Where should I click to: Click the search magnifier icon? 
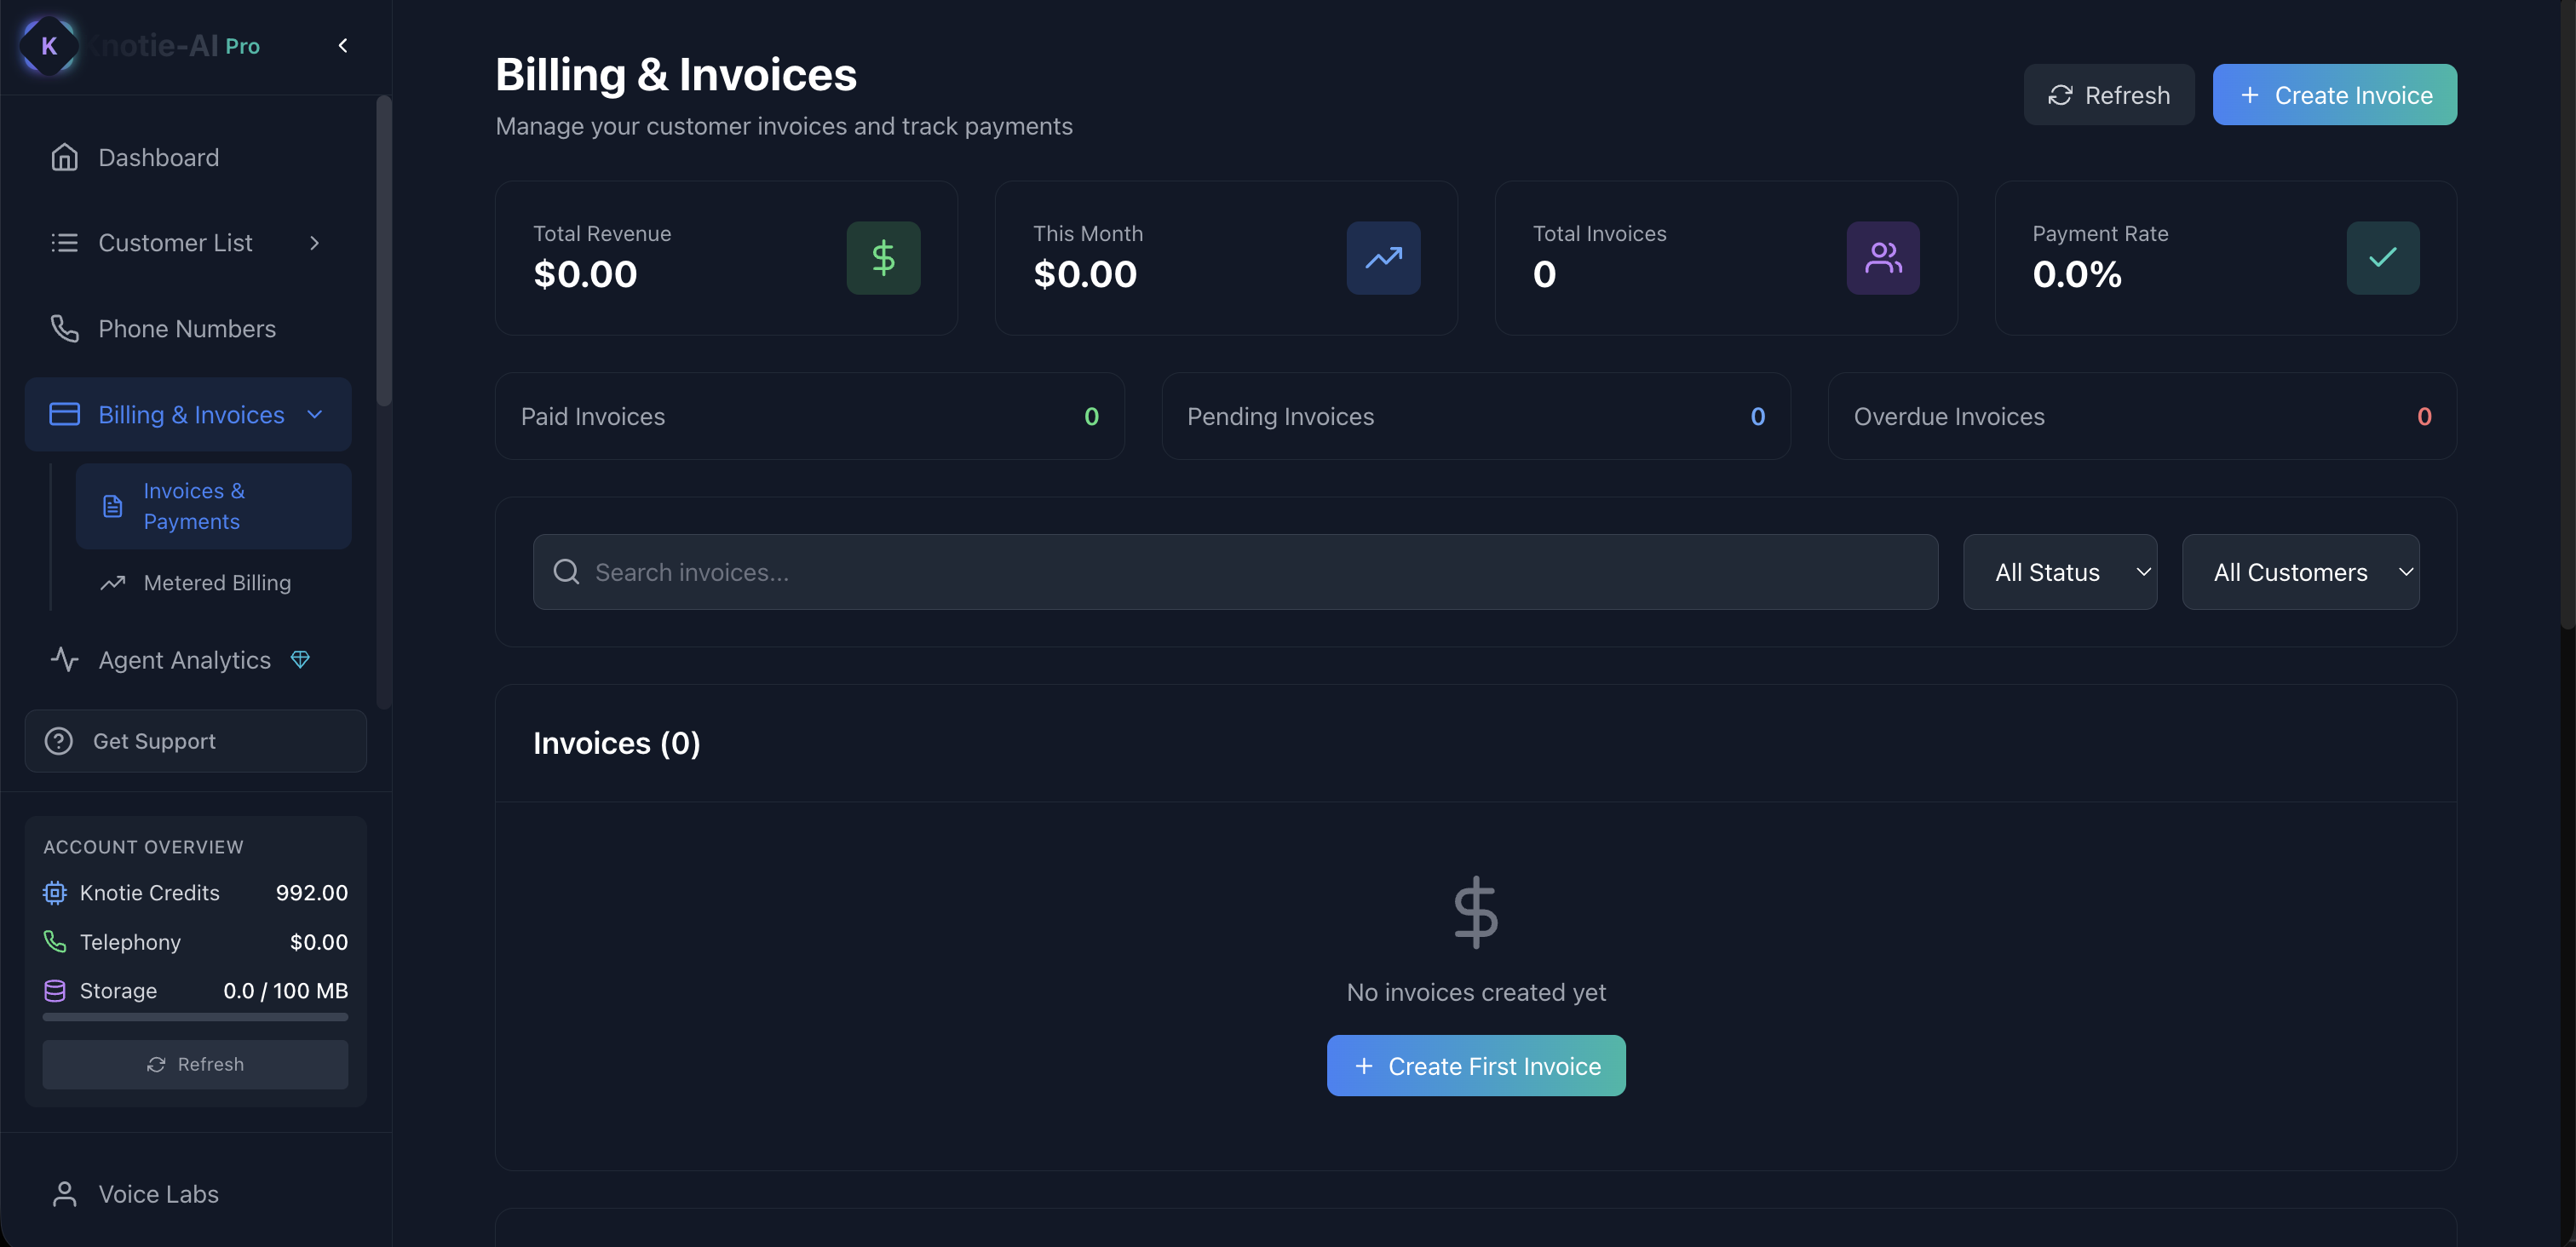point(566,572)
